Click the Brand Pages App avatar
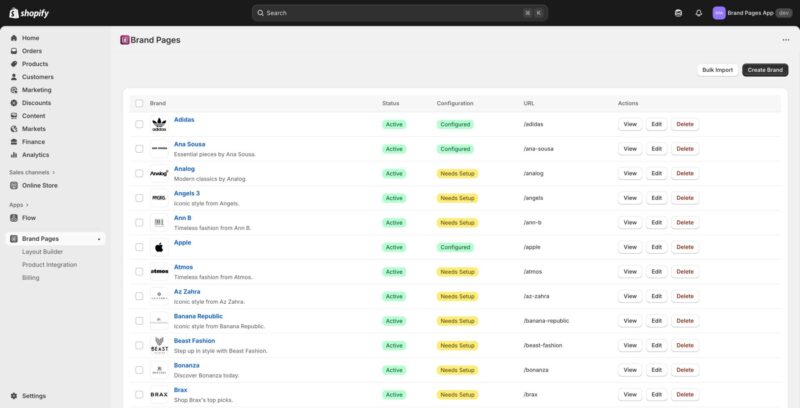Viewport: 800px width, 408px height. [719, 13]
